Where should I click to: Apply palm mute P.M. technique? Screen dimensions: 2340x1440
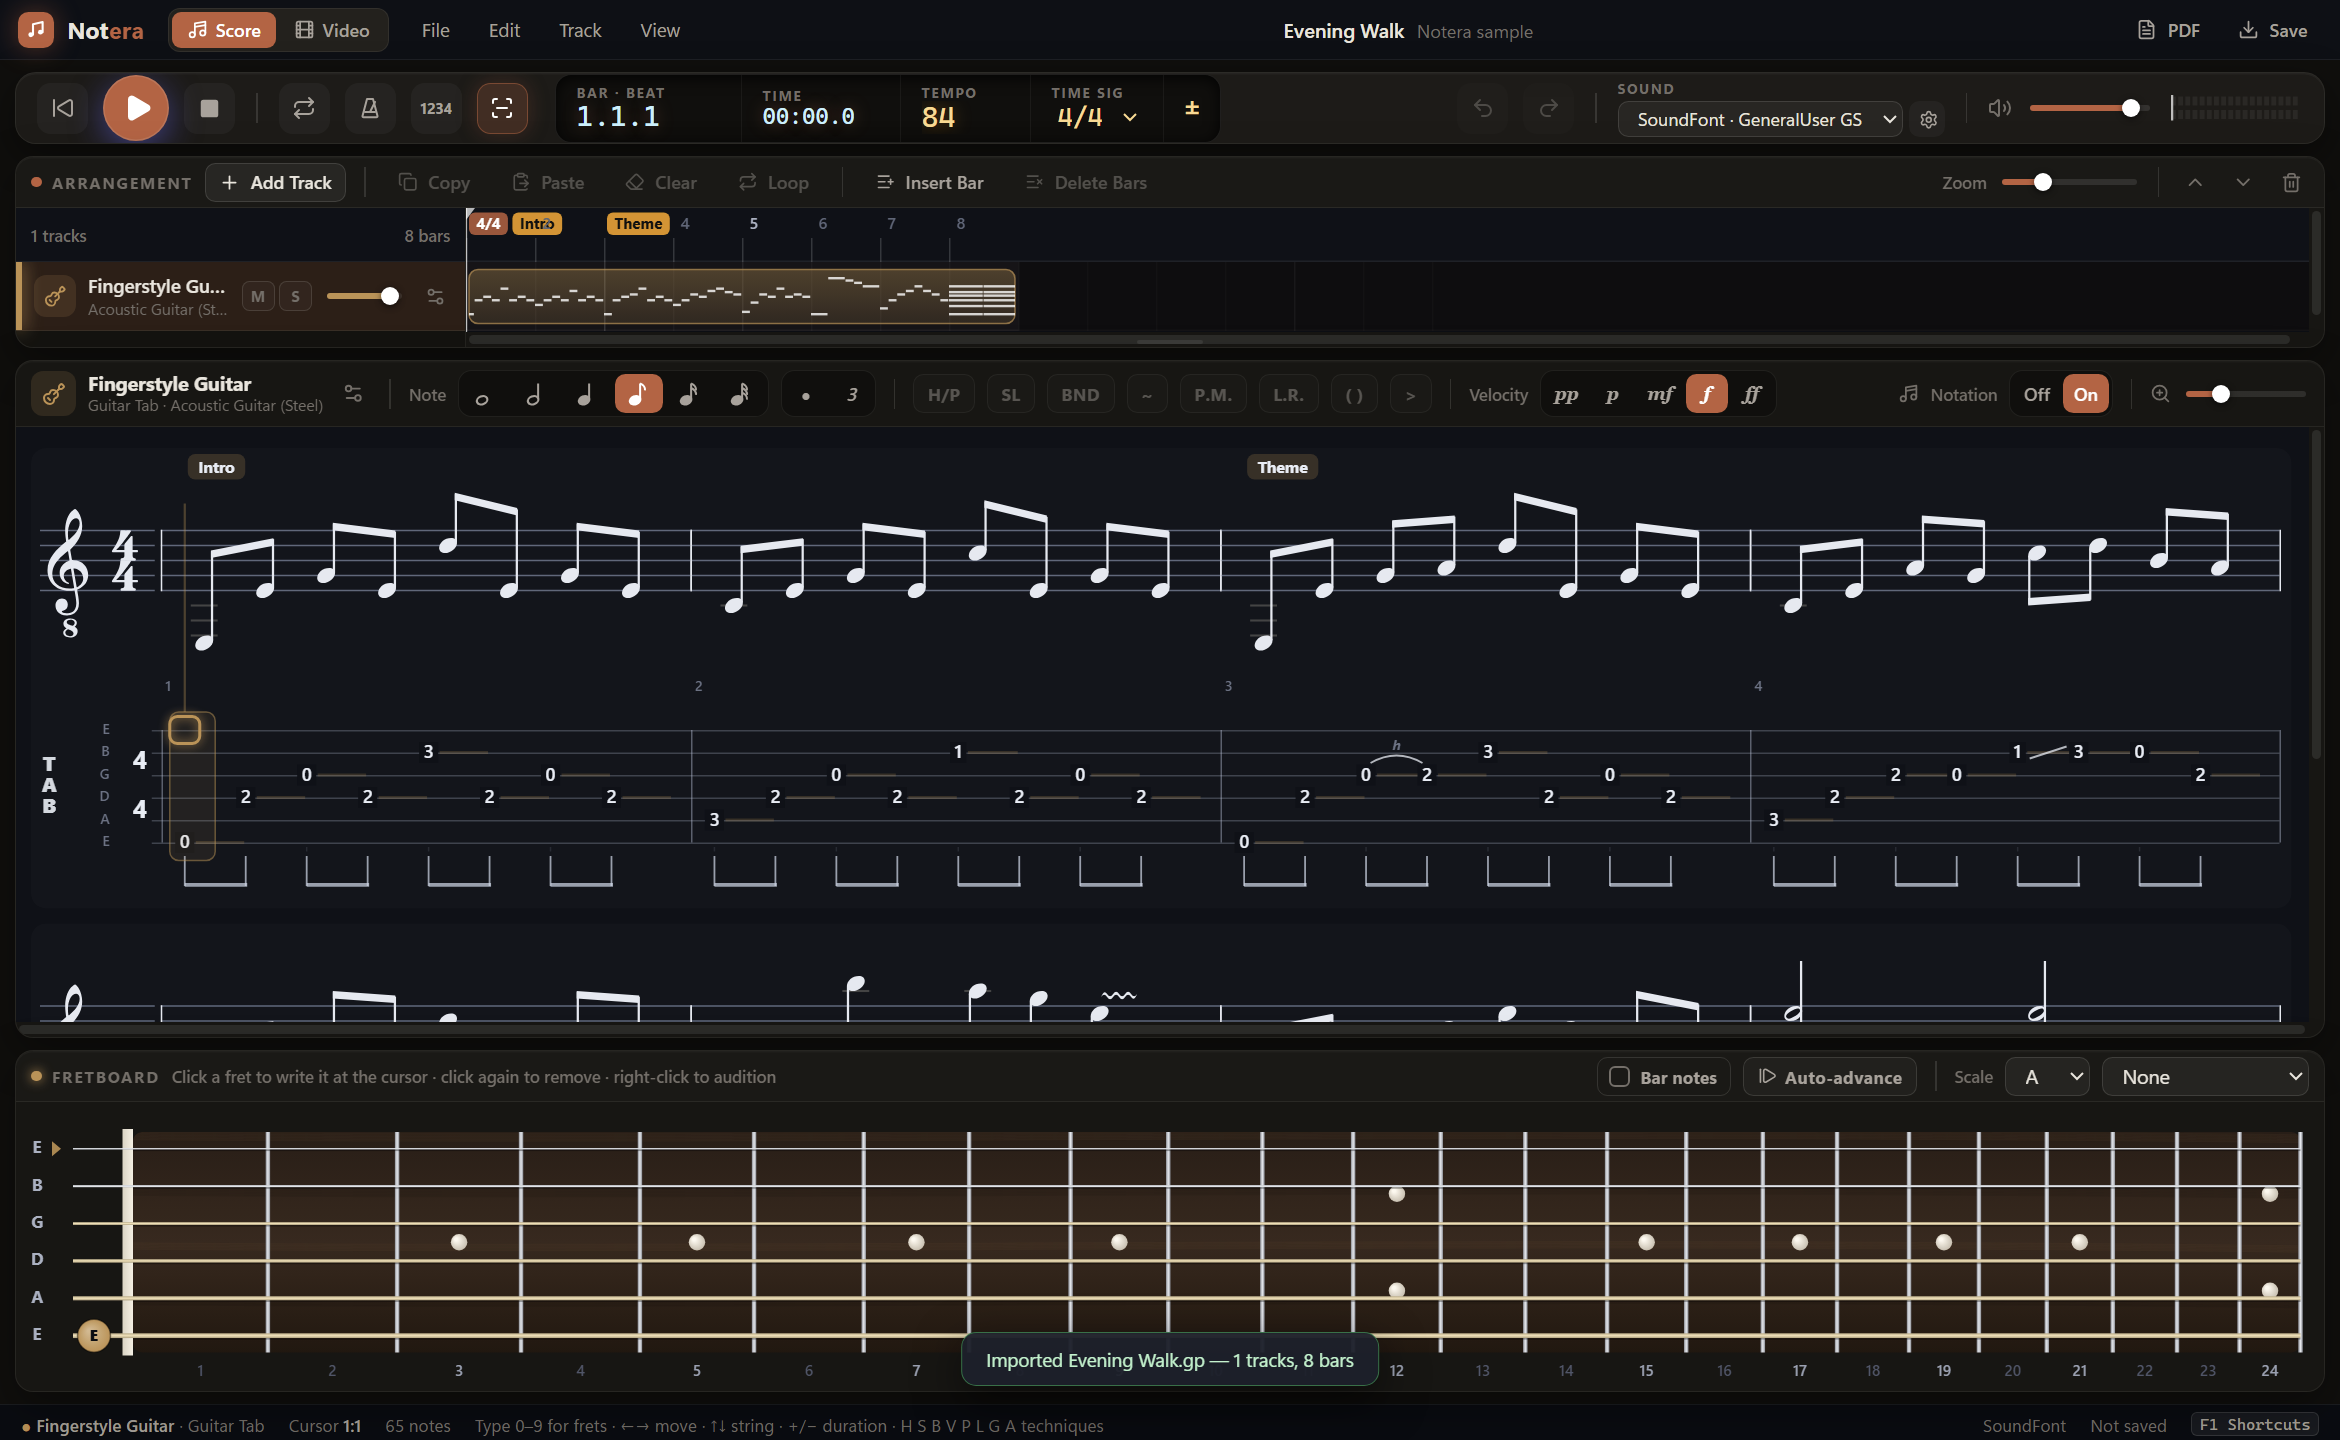click(x=1213, y=394)
